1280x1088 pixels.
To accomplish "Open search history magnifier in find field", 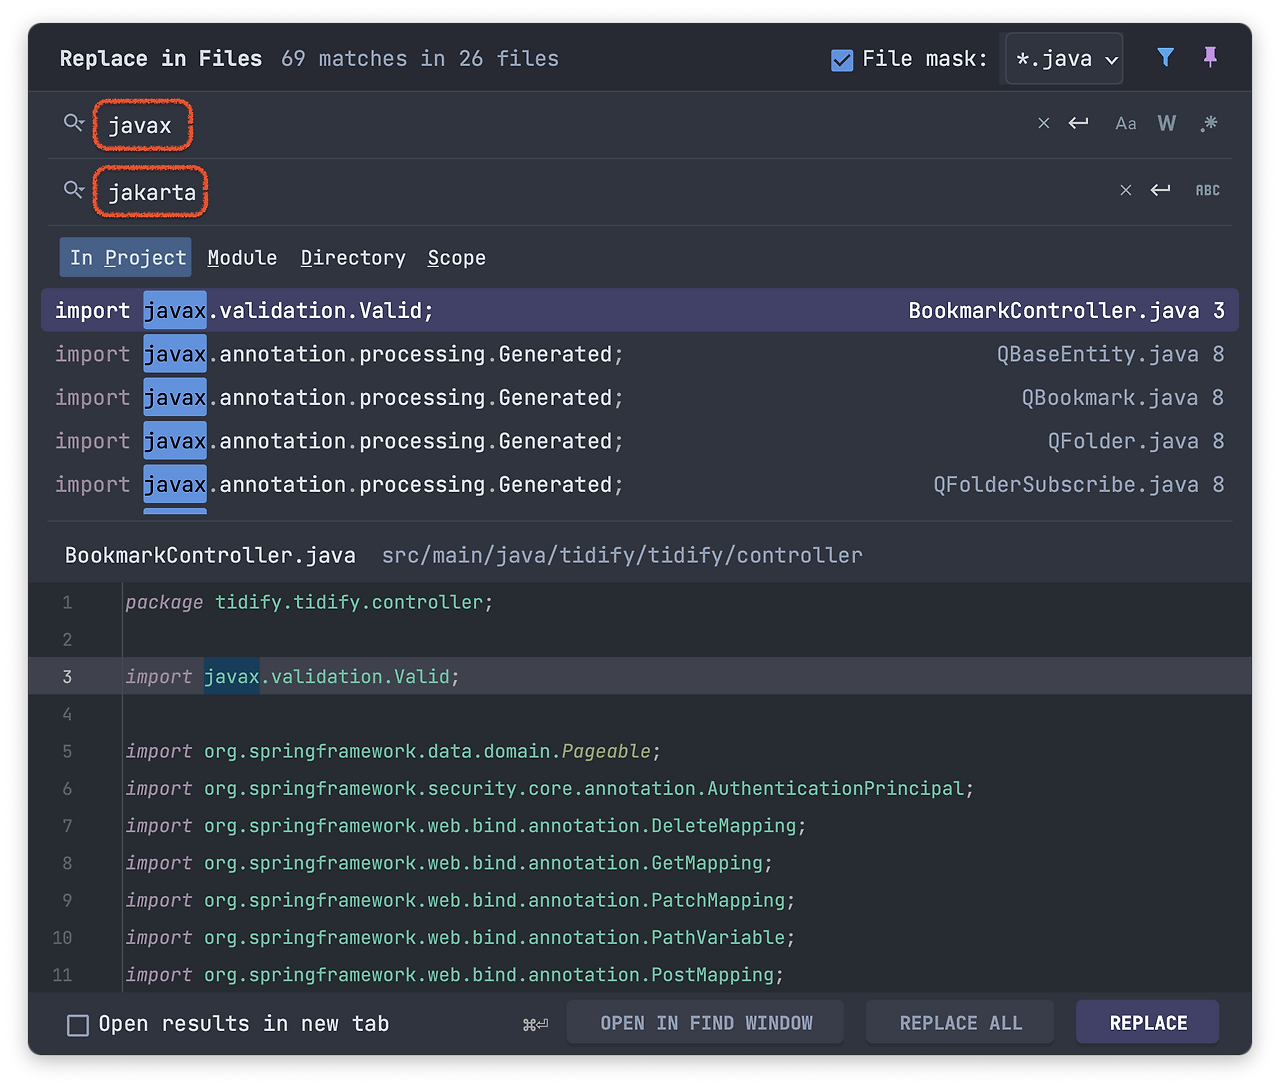I will point(73,123).
